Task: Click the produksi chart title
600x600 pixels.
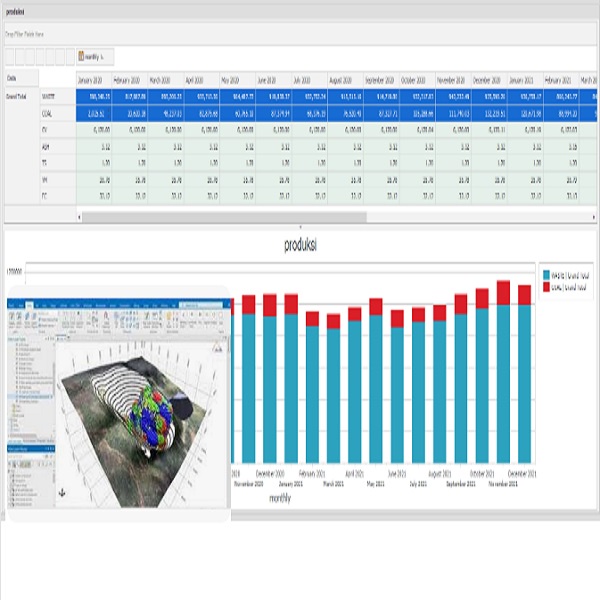Action: [300, 245]
